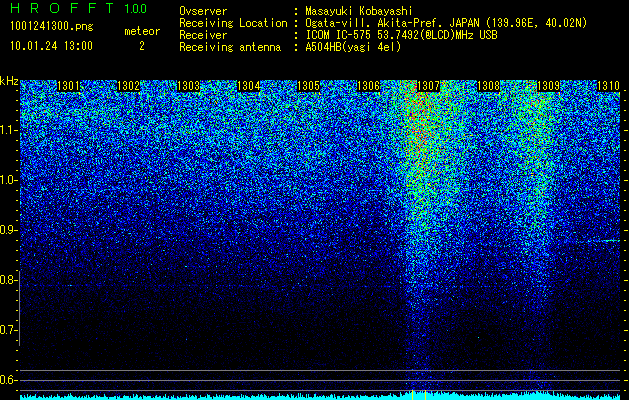Click the Ovserver label

(203, 12)
